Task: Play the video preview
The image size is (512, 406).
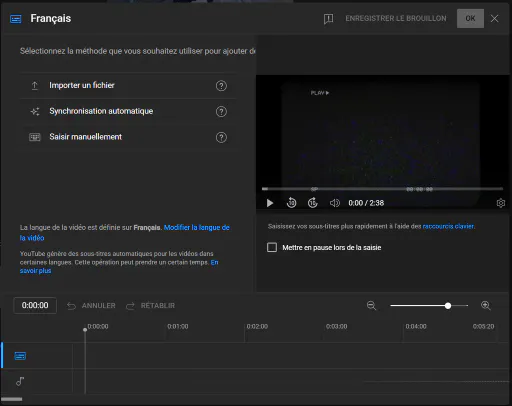Action: [x=270, y=203]
